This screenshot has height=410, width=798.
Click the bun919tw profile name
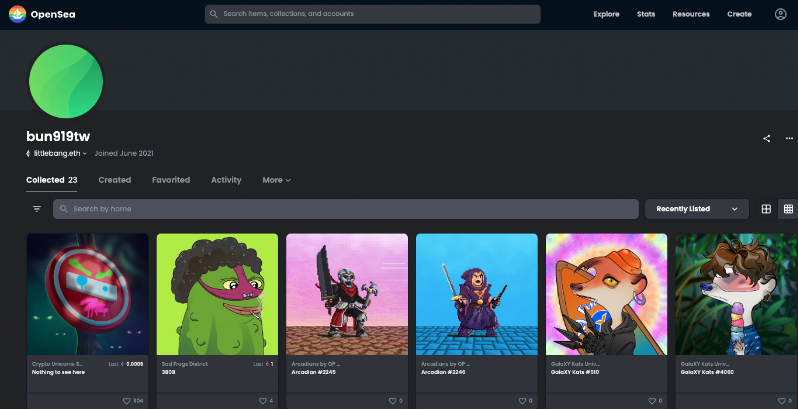click(58, 136)
